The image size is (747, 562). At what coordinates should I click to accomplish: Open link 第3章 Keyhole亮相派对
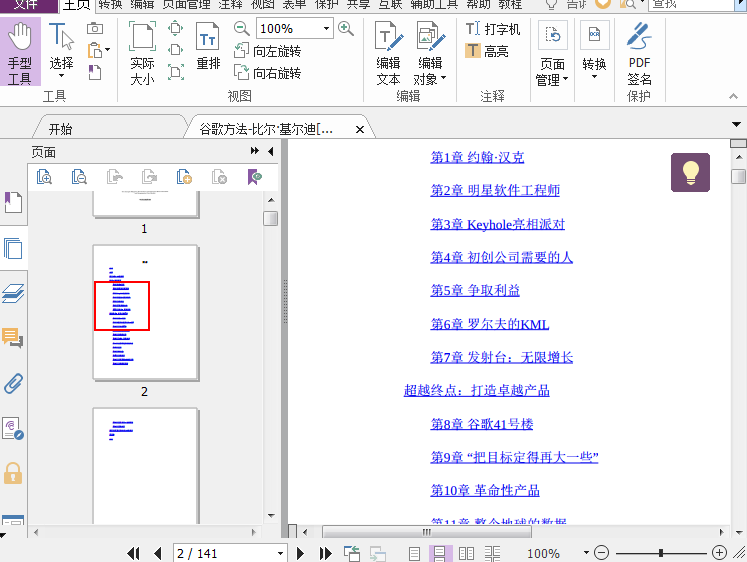[498, 224]
